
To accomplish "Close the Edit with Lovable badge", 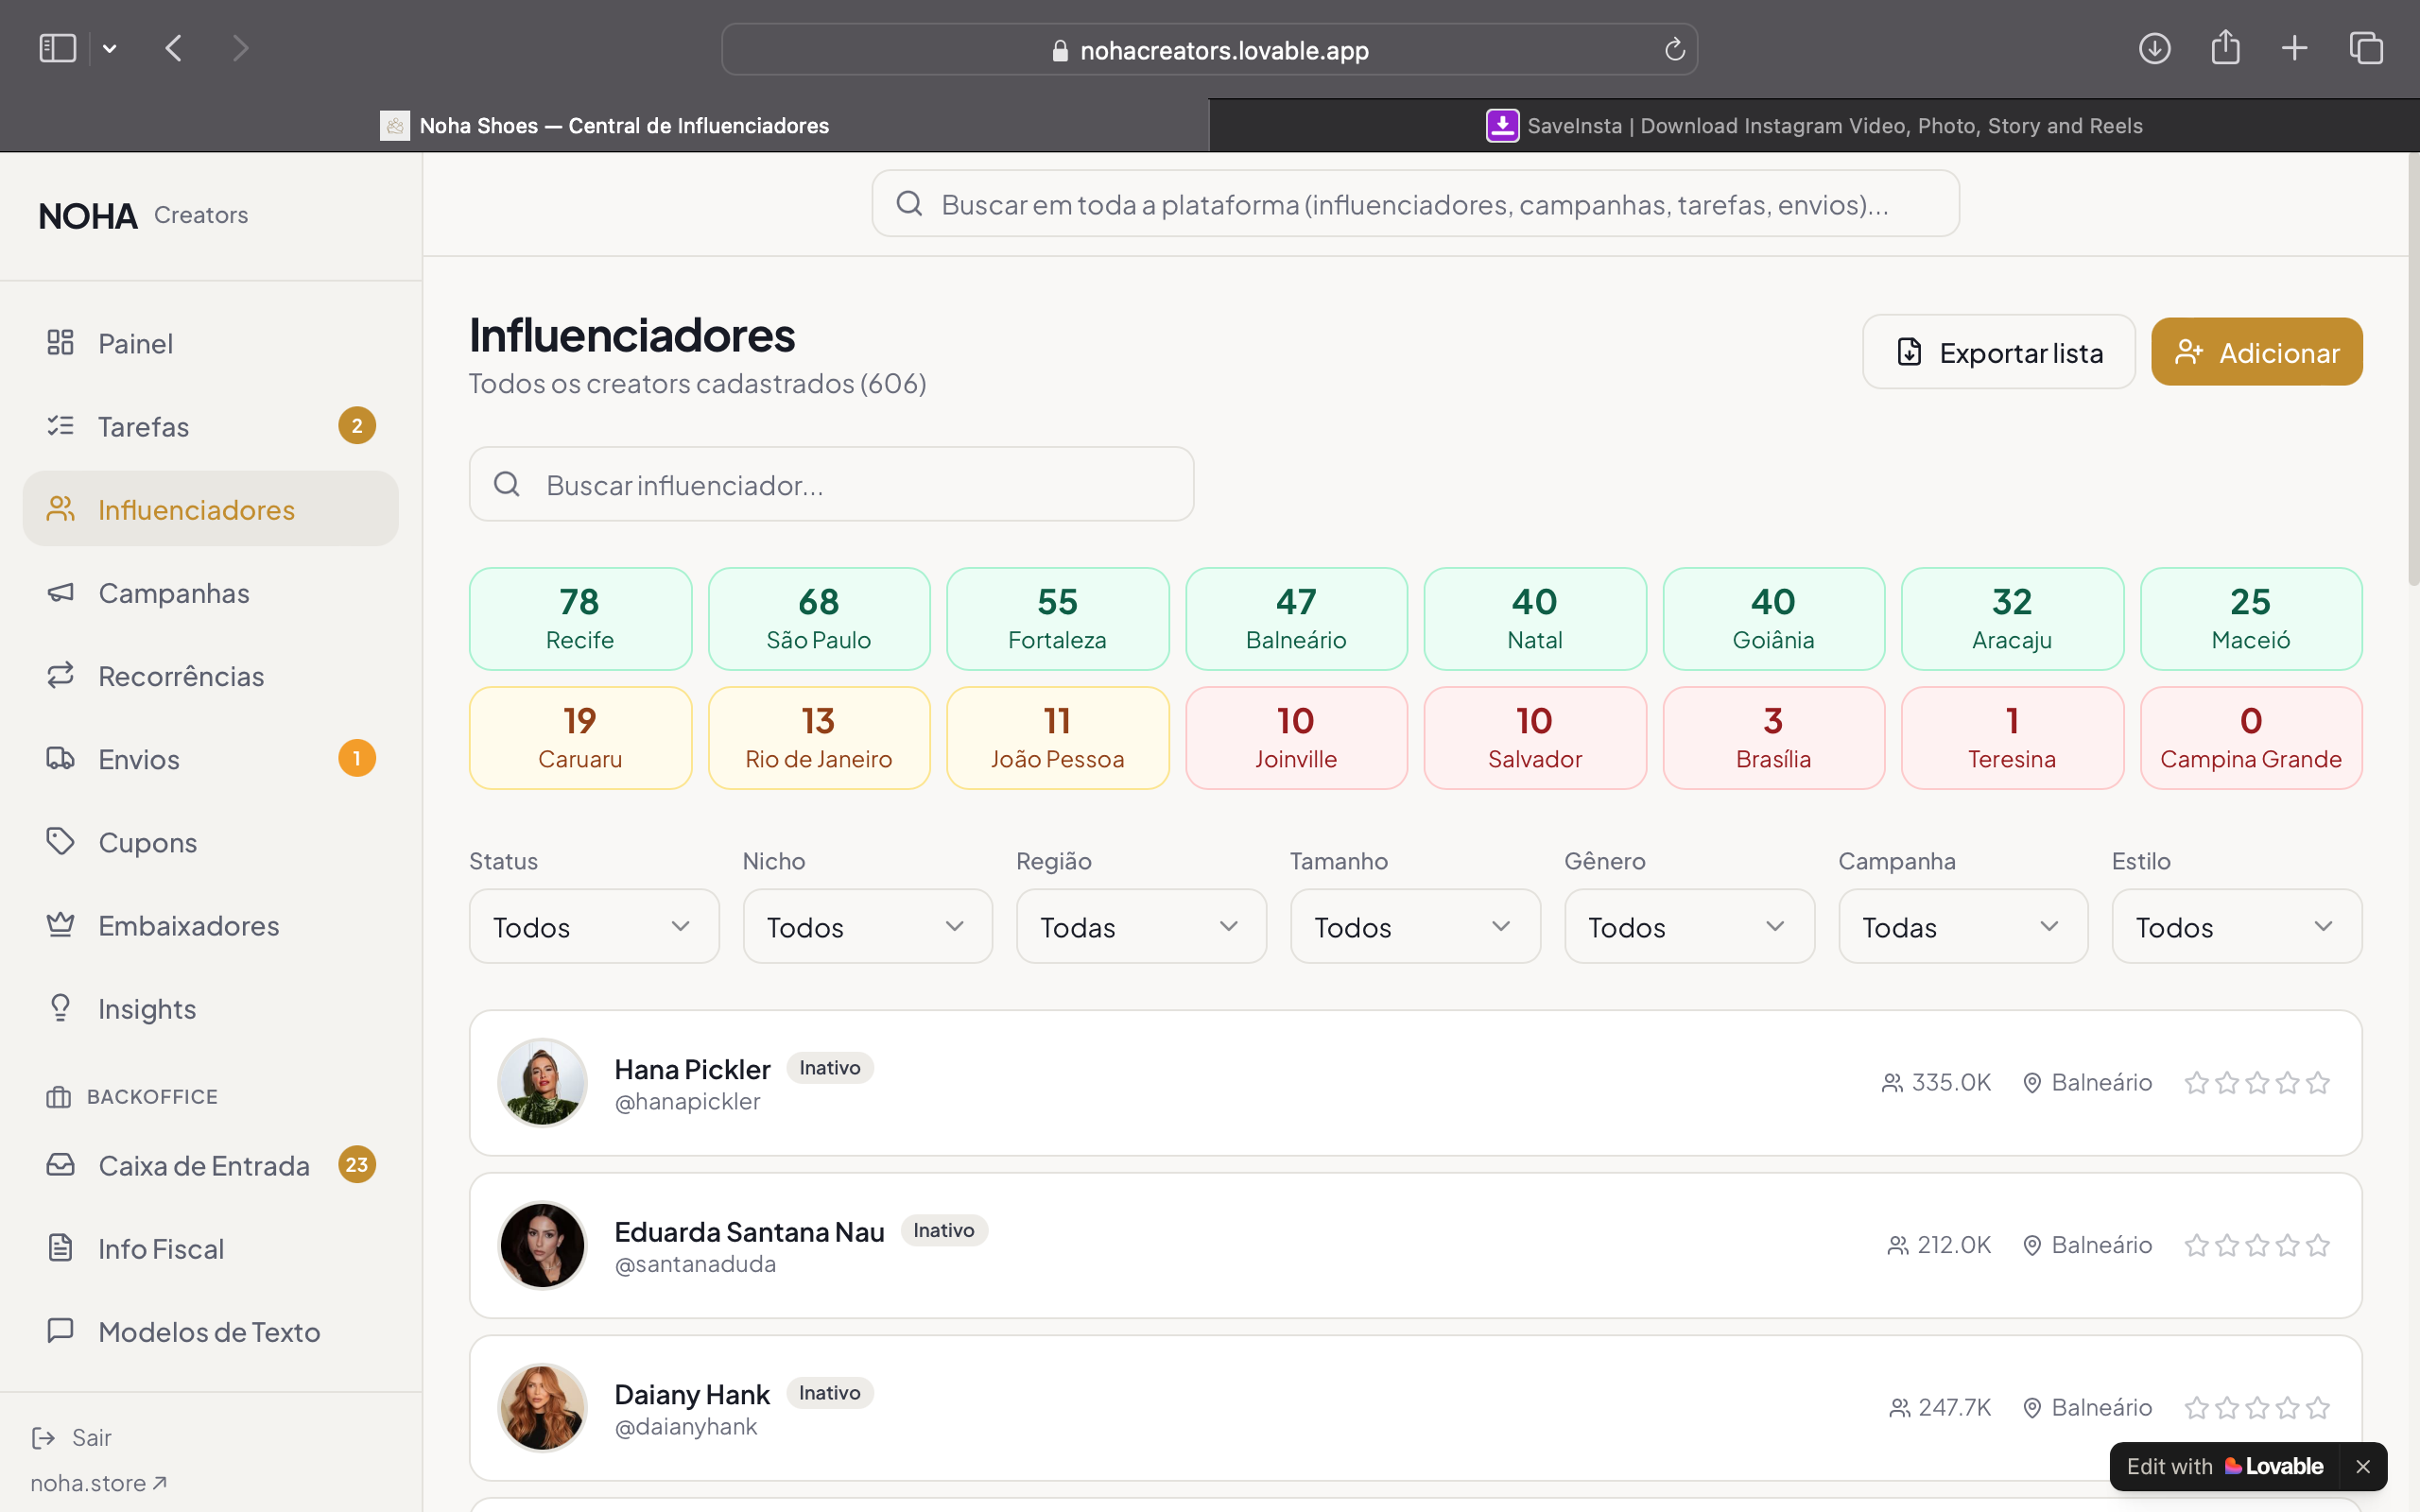I will (2363, 1466).
